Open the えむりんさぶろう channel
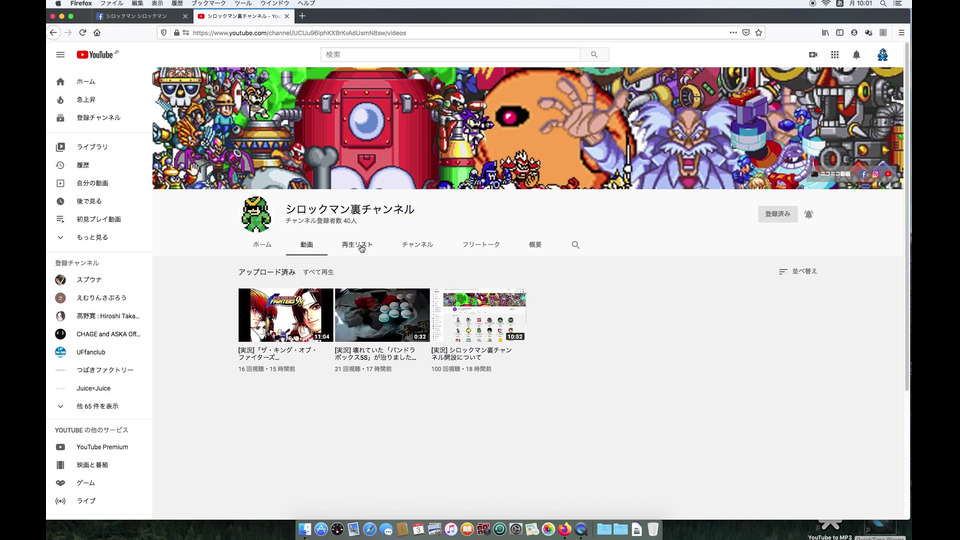 (x=99, y=298)
